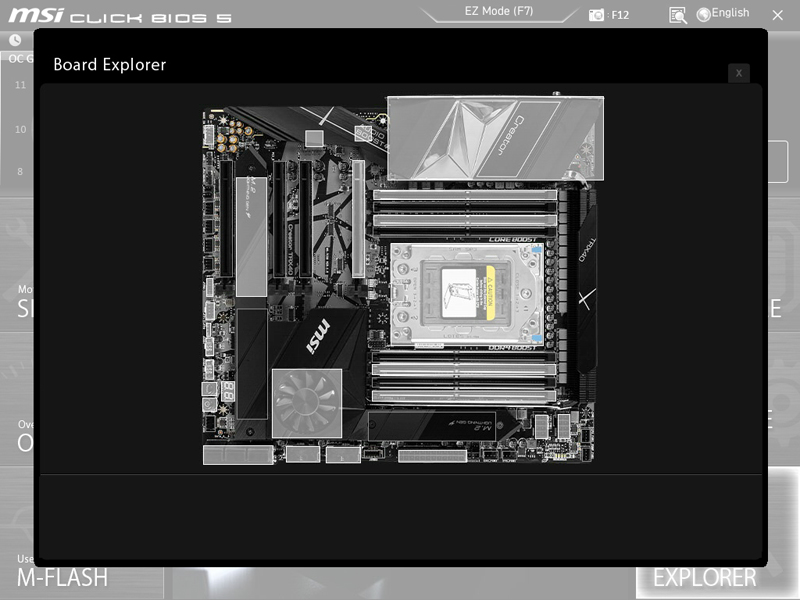Screen dimensions: 800x600
Task: Select the CPU socket on the board
Action: click(467, 294)
